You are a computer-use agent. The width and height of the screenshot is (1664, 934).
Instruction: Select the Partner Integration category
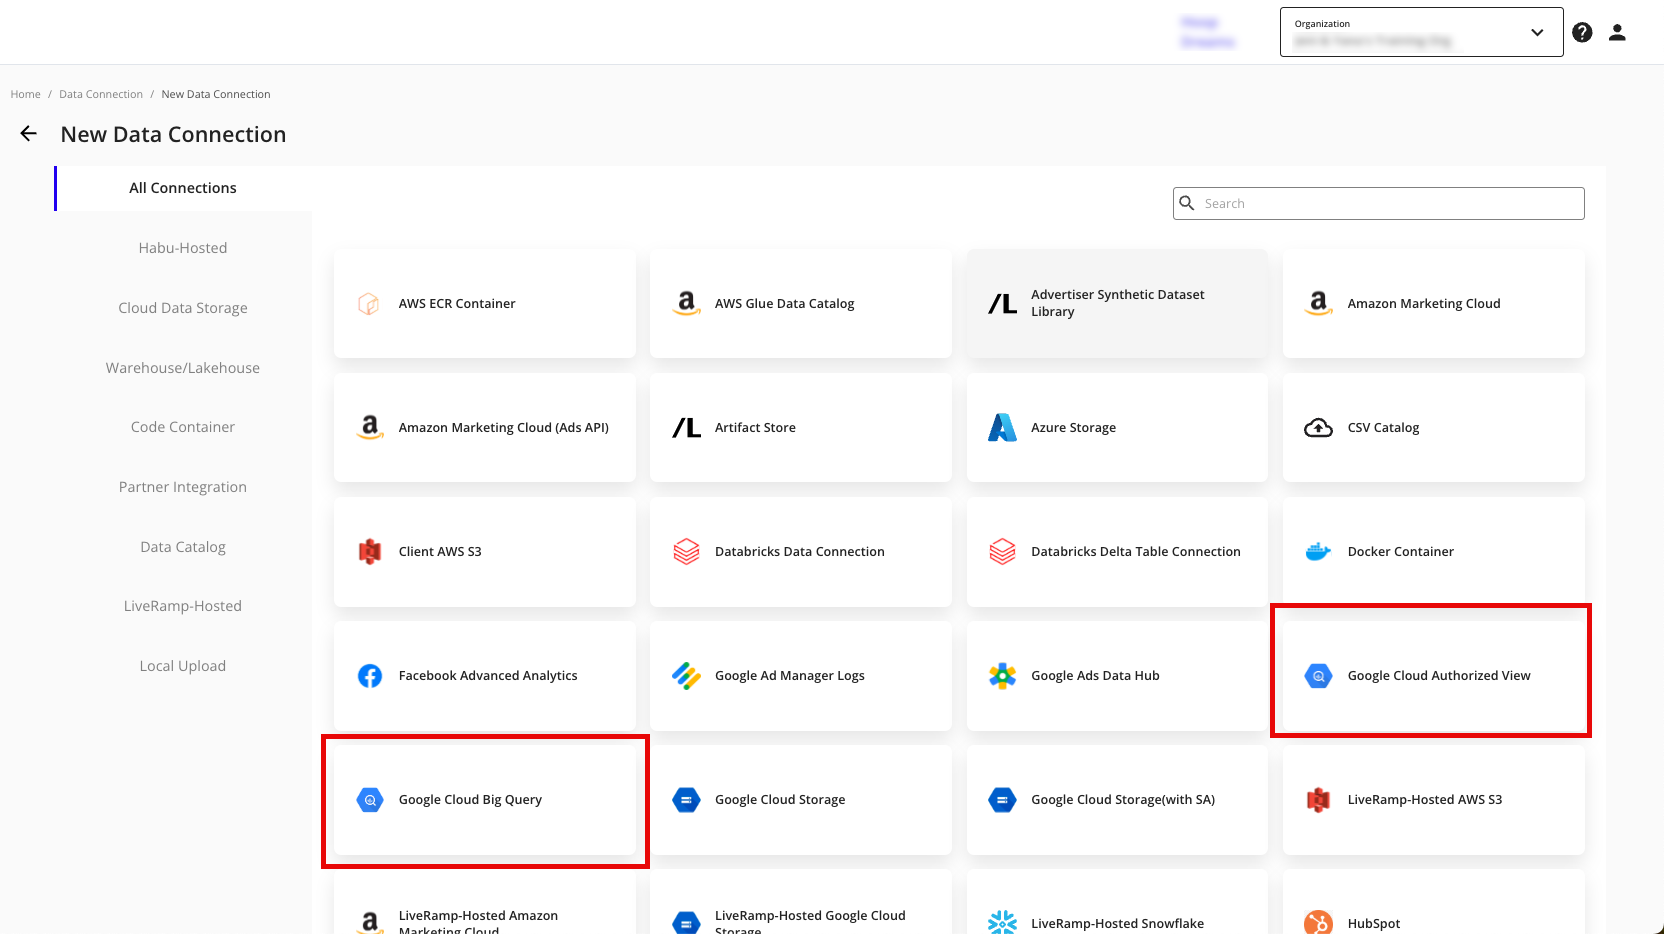pos(183,487)
